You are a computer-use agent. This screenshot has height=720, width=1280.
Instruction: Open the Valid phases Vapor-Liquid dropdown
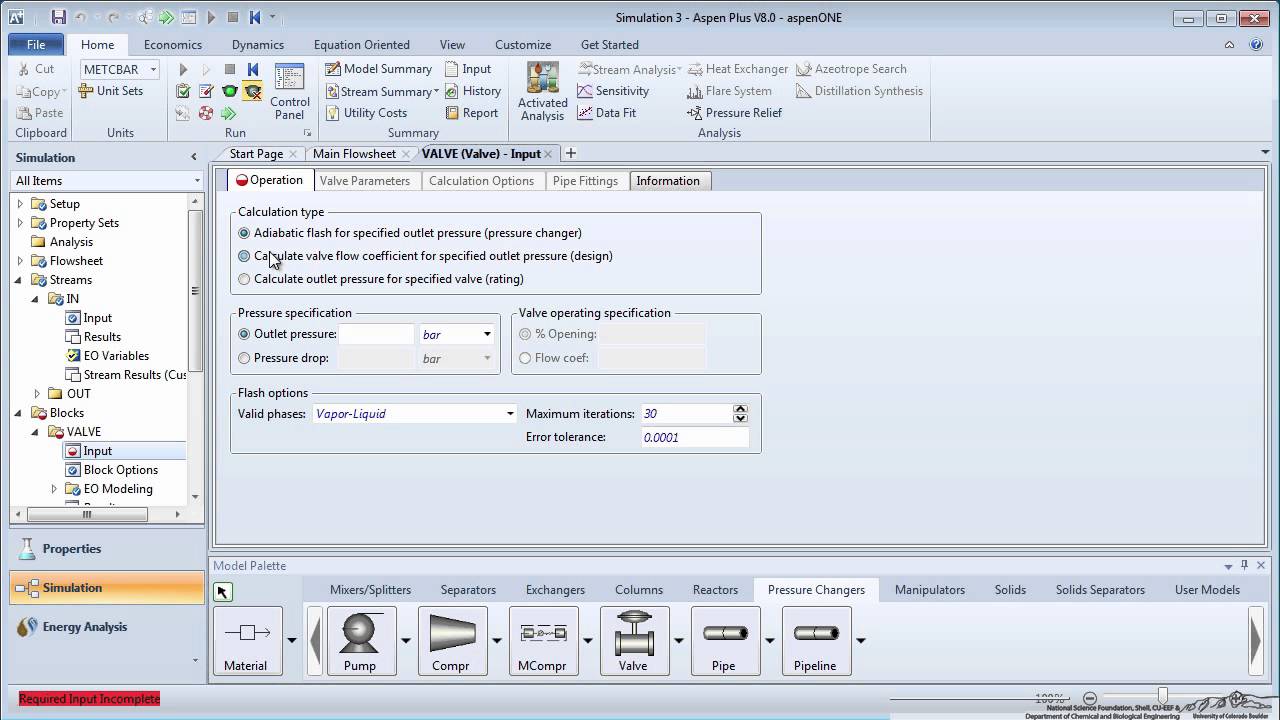[x=510, y=414]
